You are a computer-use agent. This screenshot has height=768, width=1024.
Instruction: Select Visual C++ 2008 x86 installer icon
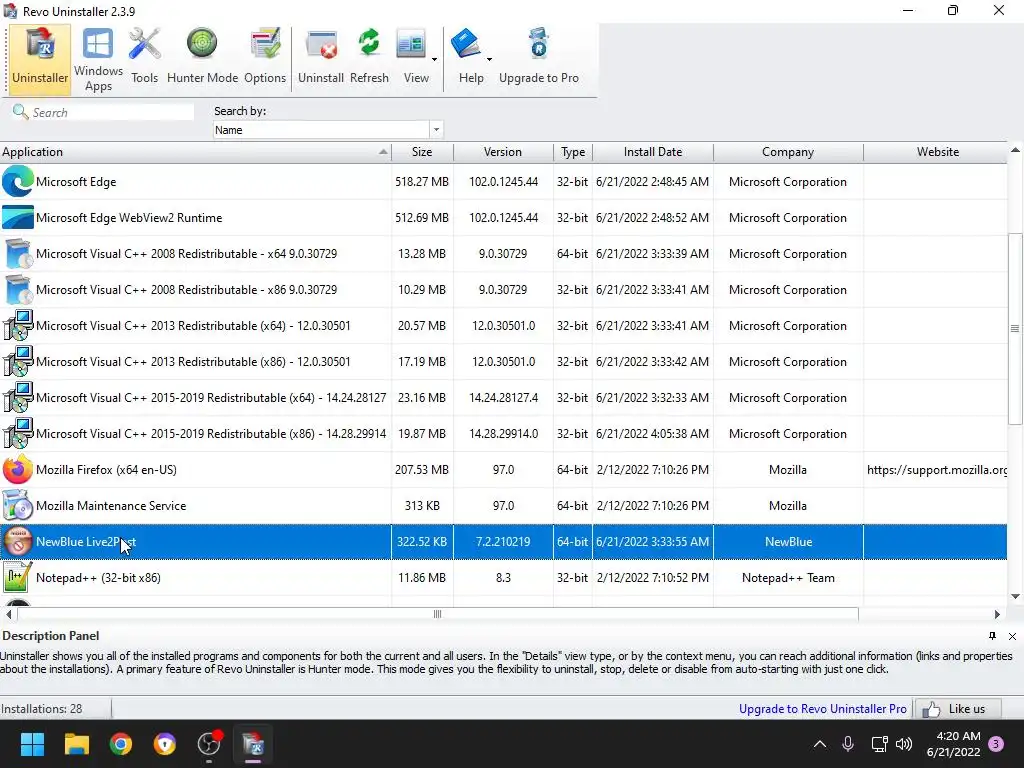pyautogui.click(x=18, y=289)
